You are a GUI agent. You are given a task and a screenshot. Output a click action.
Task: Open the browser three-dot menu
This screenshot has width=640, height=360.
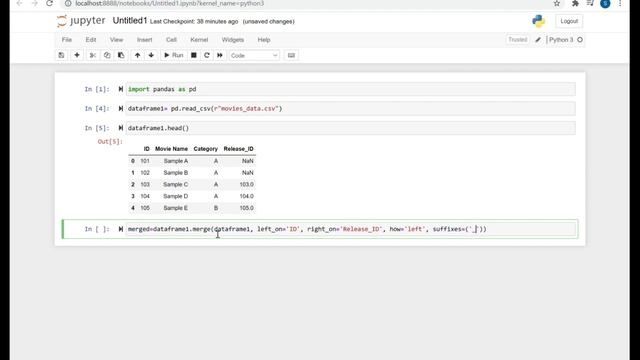(x=620, y=3)
